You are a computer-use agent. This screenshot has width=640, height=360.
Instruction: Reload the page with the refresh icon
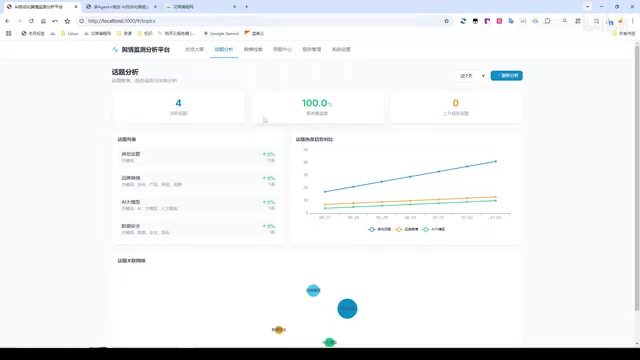31,21
